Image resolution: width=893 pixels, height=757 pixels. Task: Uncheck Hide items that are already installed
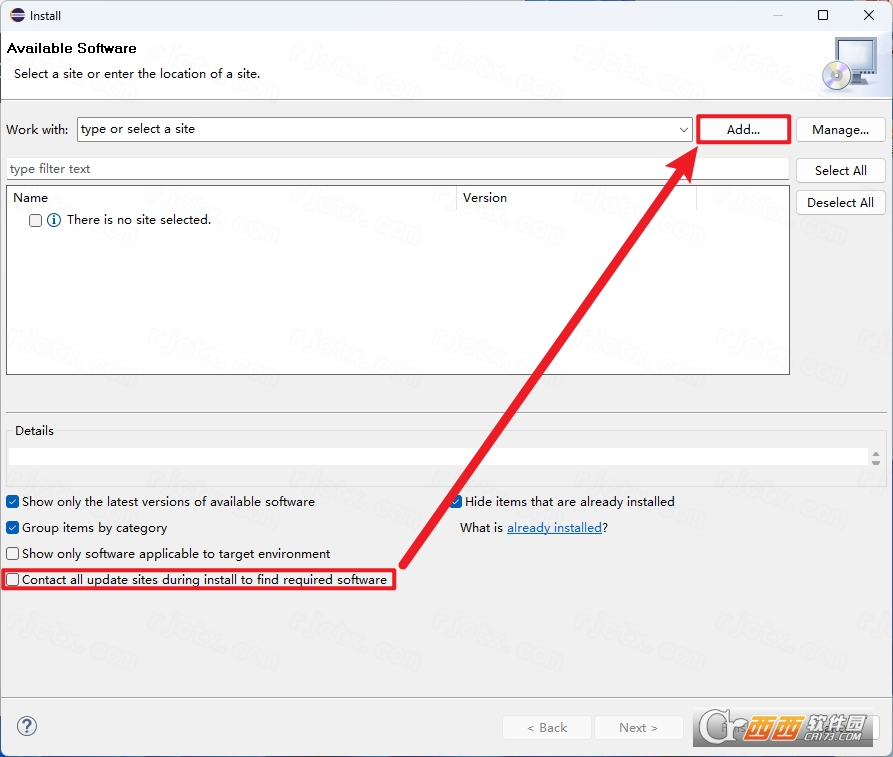(456, 502)
